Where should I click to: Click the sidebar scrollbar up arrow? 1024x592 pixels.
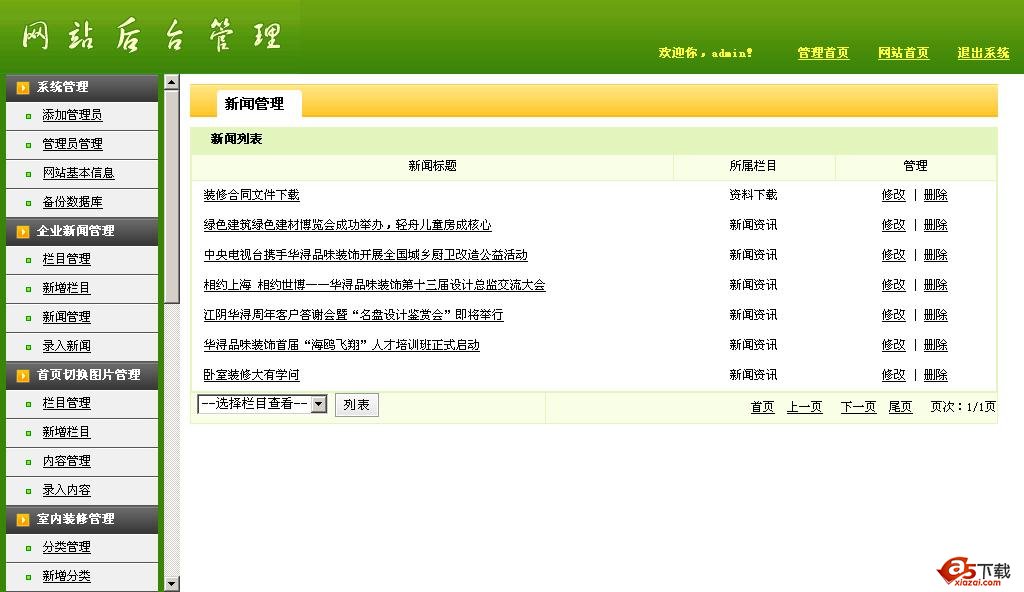172,82
